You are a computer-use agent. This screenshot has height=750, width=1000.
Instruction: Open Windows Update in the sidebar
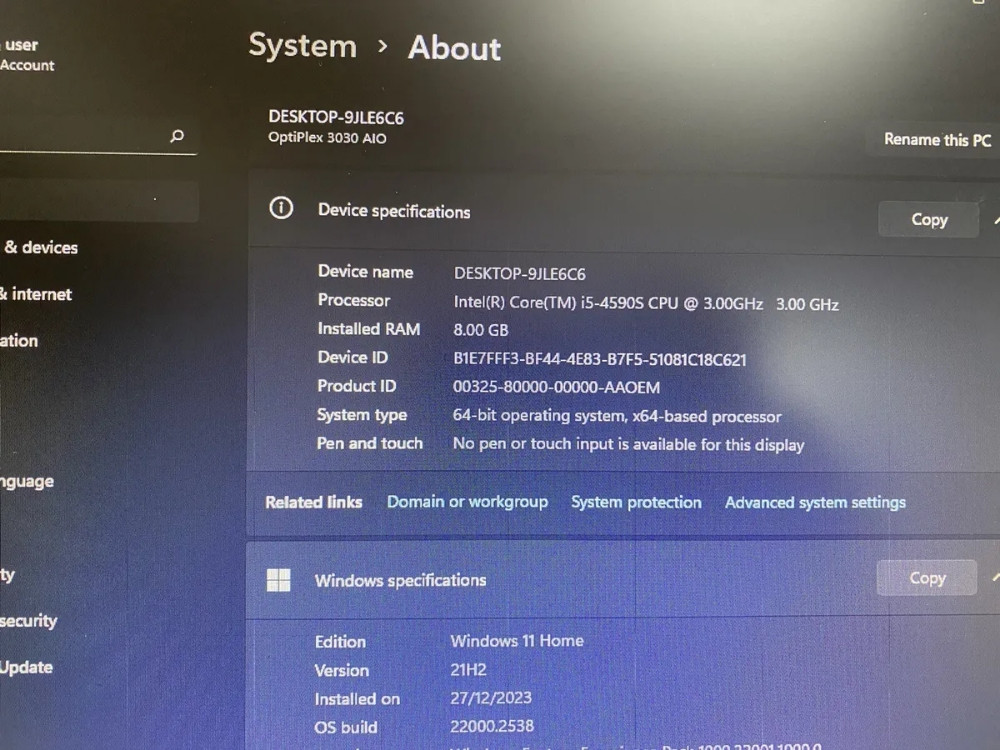pos(26,667)
